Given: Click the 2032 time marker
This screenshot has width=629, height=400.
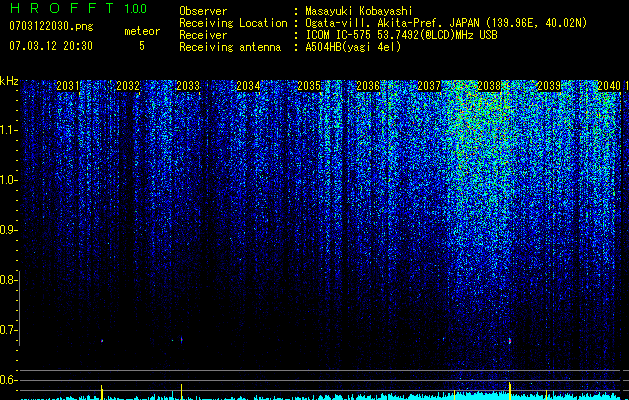Looking at the screenshot, I should point(128,86).
